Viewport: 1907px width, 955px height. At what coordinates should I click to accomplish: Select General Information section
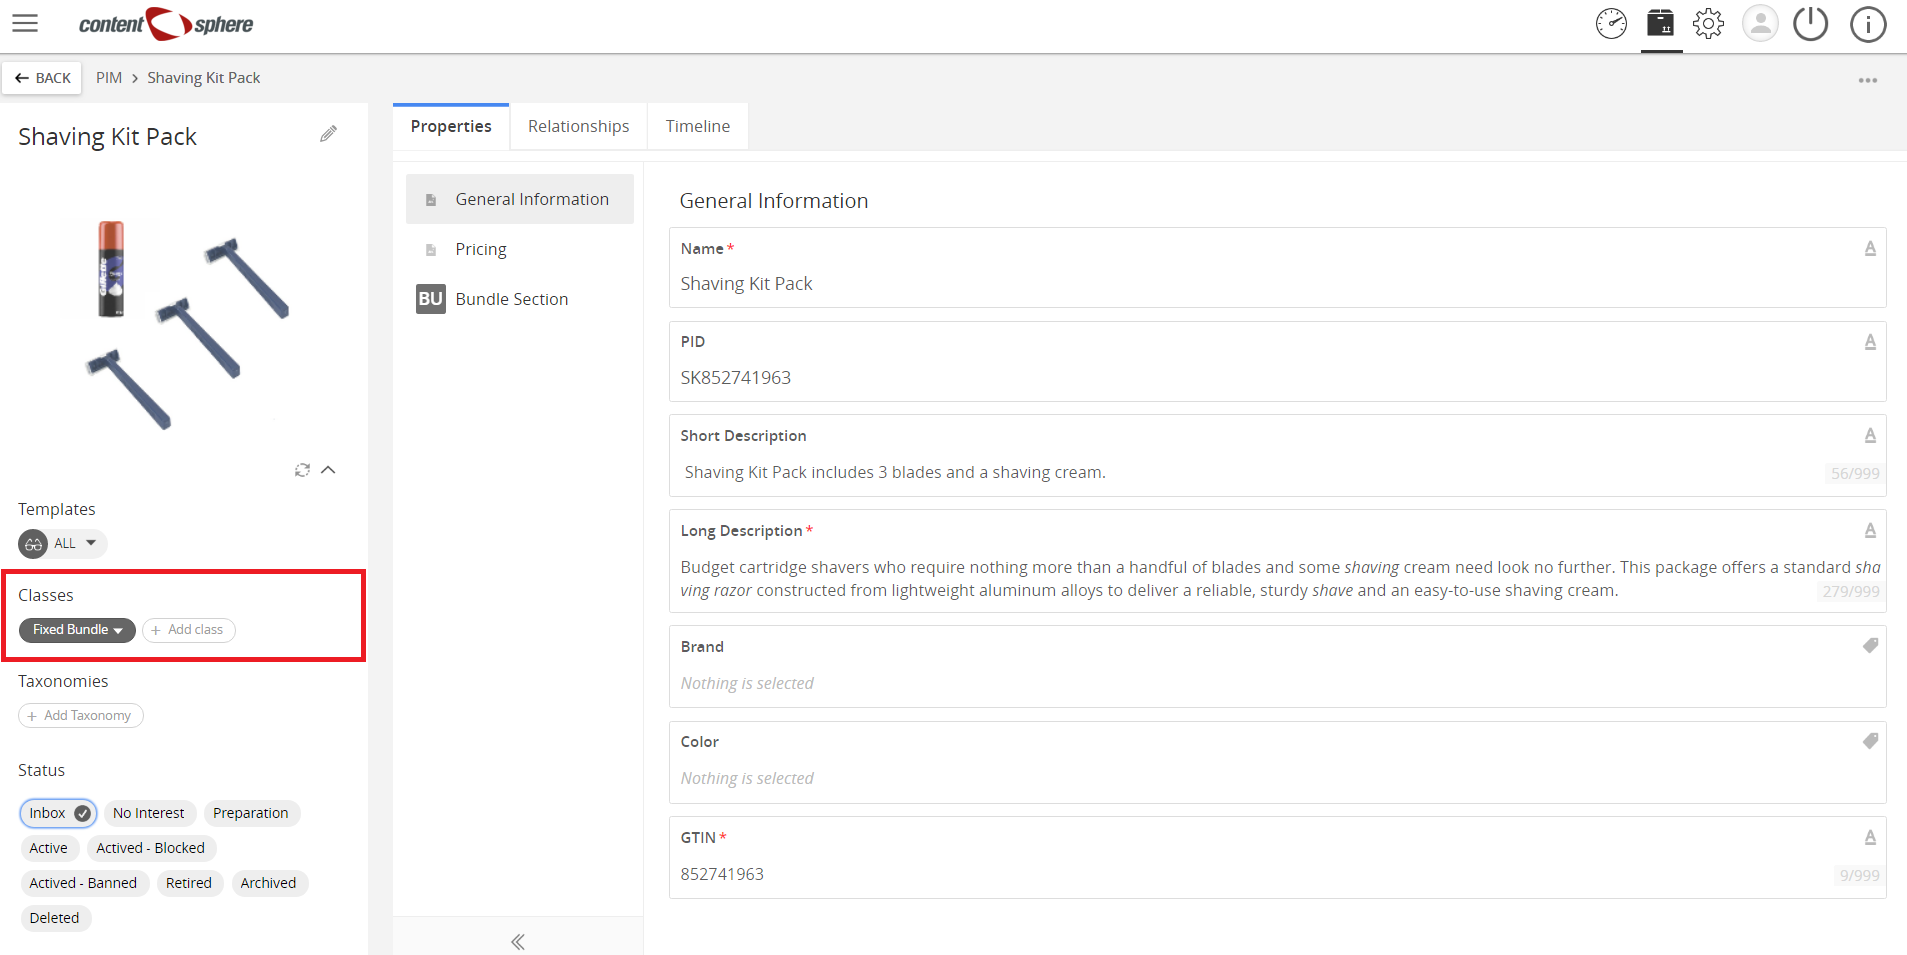(x=520, y=199)
